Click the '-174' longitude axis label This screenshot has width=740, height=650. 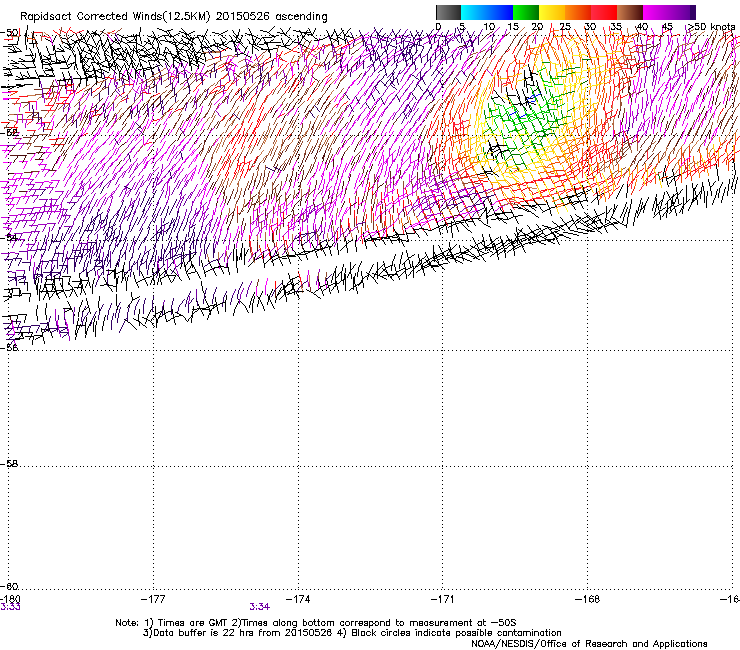pyautogui.click(x=298, y=599)
